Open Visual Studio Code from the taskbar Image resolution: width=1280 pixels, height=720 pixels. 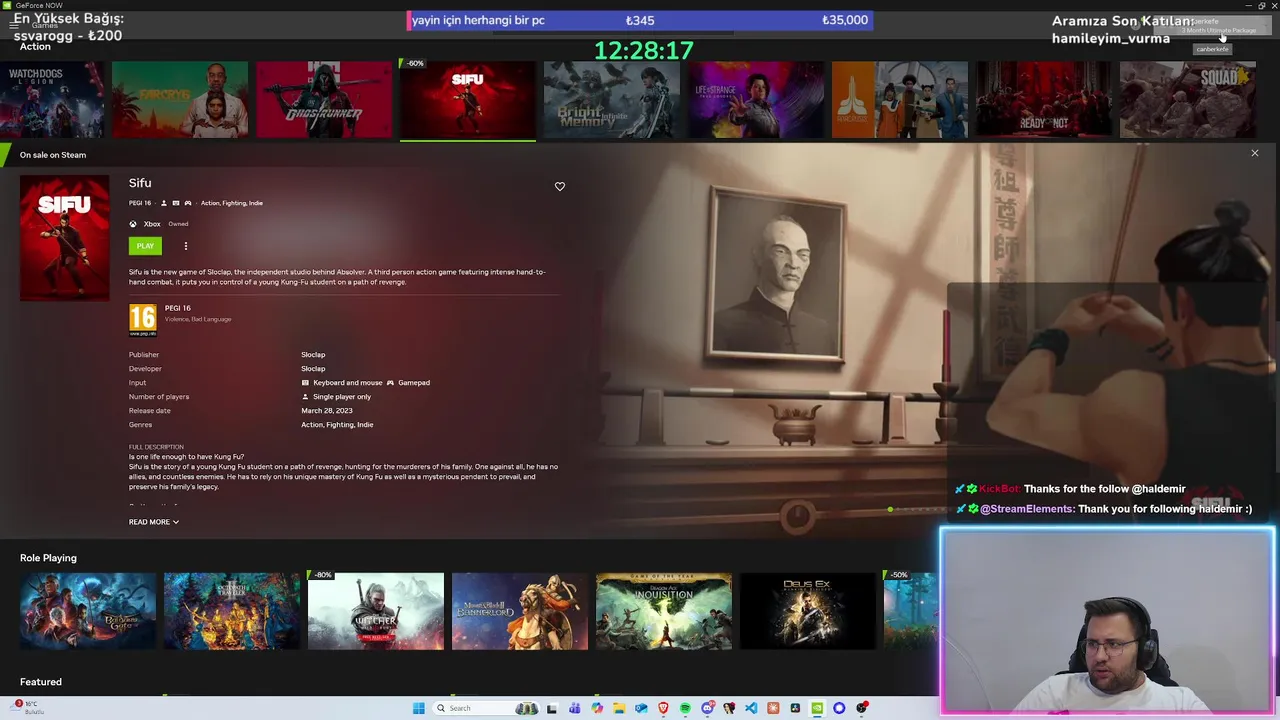pyautogui.click(x=751, y=708)
